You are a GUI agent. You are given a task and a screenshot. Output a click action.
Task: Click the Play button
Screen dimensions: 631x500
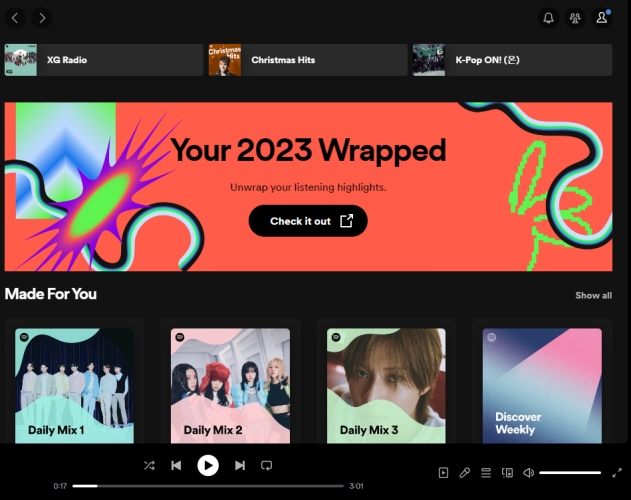point(208,465)
